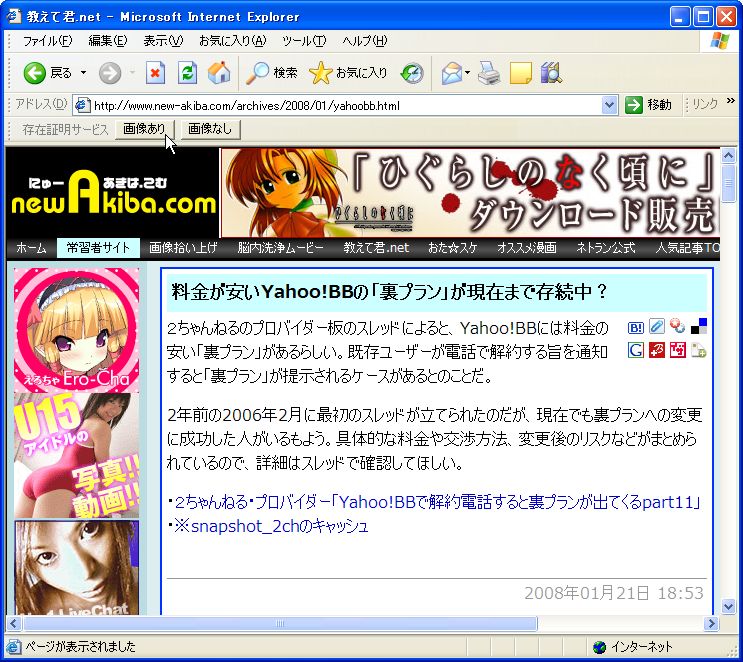Open the 2ちゃんねる・プロバイダー thread link
743x662 pixels.
[x=437, y=502]
